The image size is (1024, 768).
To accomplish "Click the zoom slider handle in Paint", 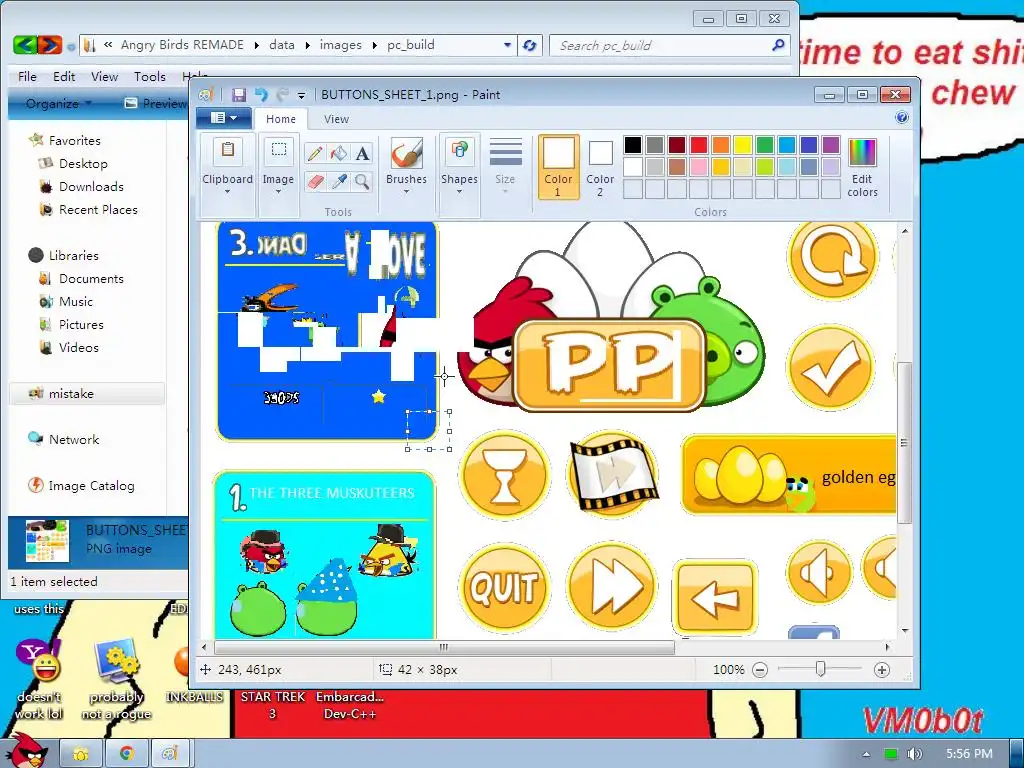I will (820, 669).
